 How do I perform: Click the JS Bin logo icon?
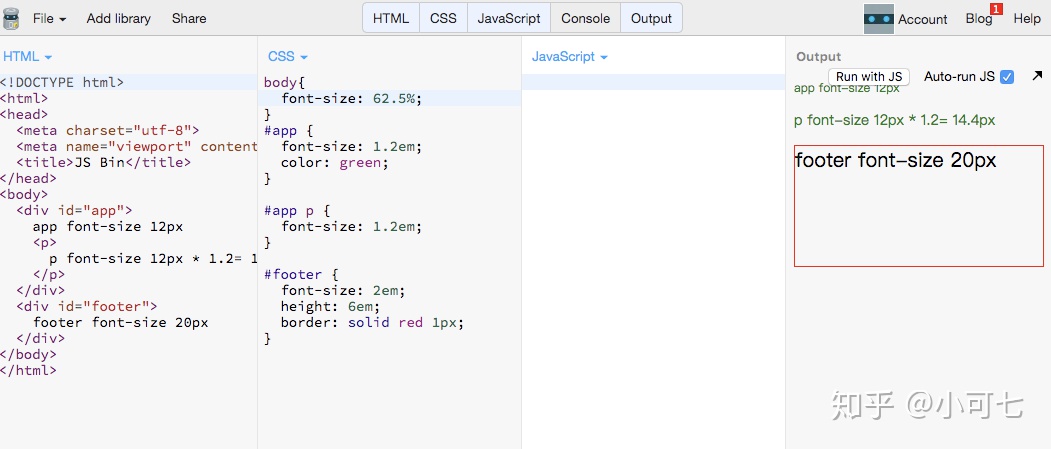[11, 18]
